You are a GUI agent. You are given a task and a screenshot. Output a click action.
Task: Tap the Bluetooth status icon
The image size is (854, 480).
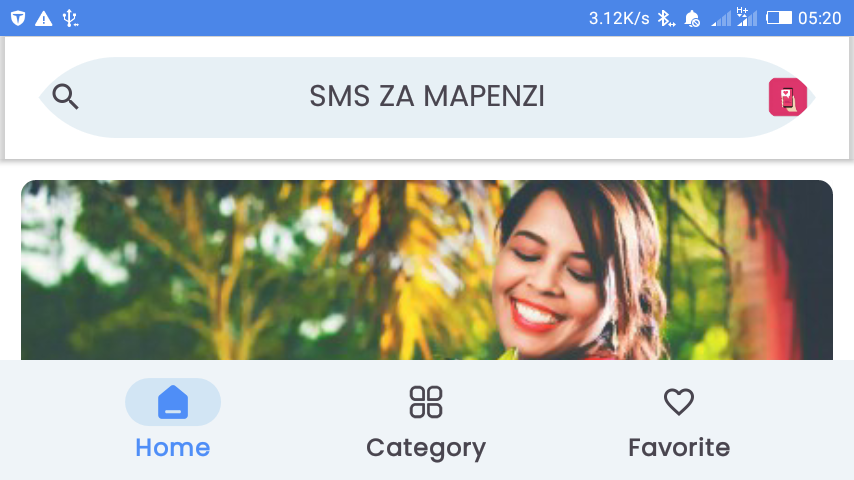[666, 18]
